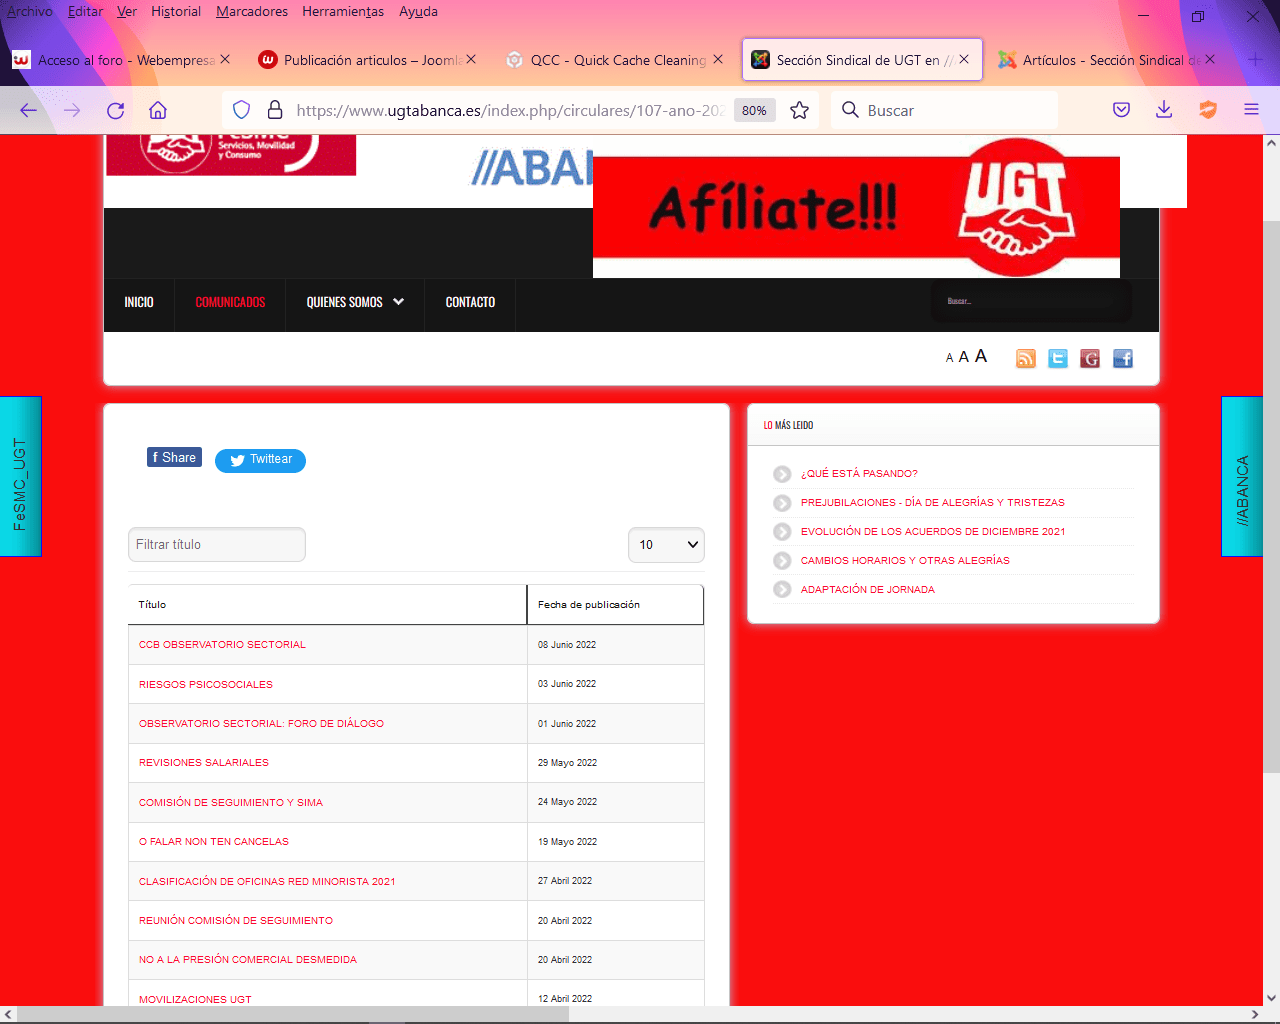This screenshot has width=1280, height=1024.
Task: Open the Herramientas menu
Action: (x=342, y=11)
